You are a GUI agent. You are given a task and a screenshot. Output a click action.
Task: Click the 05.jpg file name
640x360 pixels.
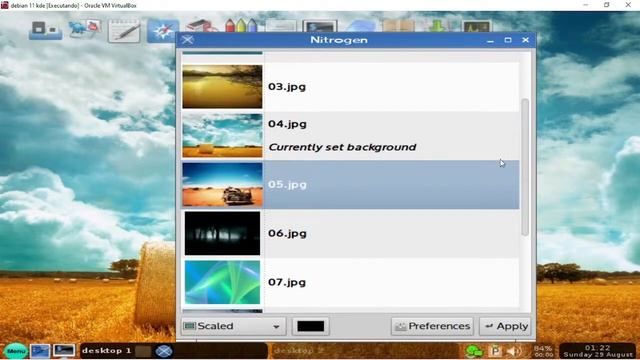(x=287, y=184)
